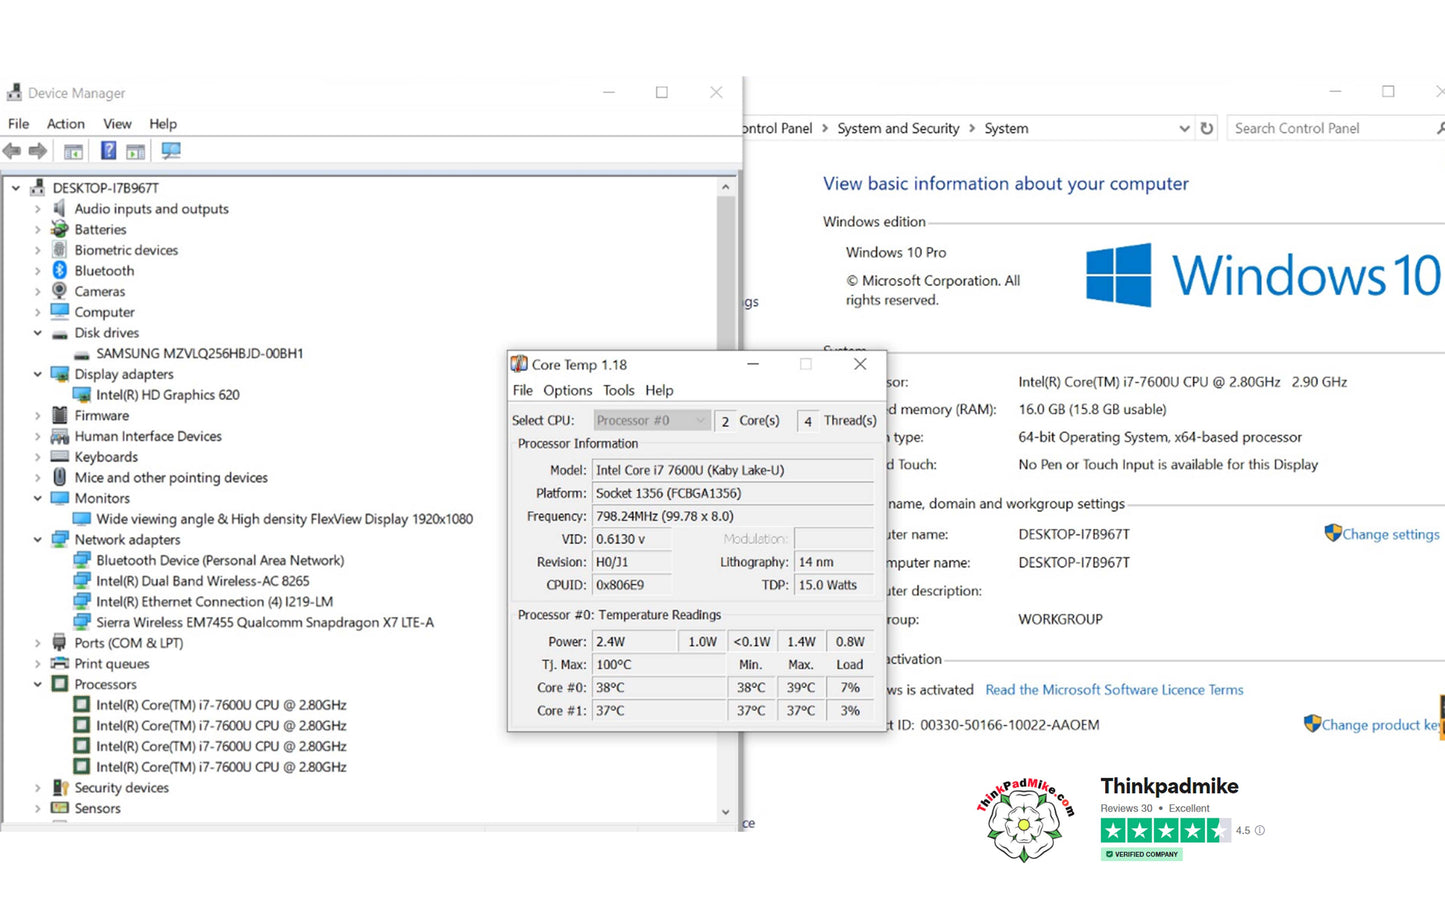Click the Cameras webcam icon
Image resolution: width=1445 pixels, height=908 pixels.
pos(59,291)
